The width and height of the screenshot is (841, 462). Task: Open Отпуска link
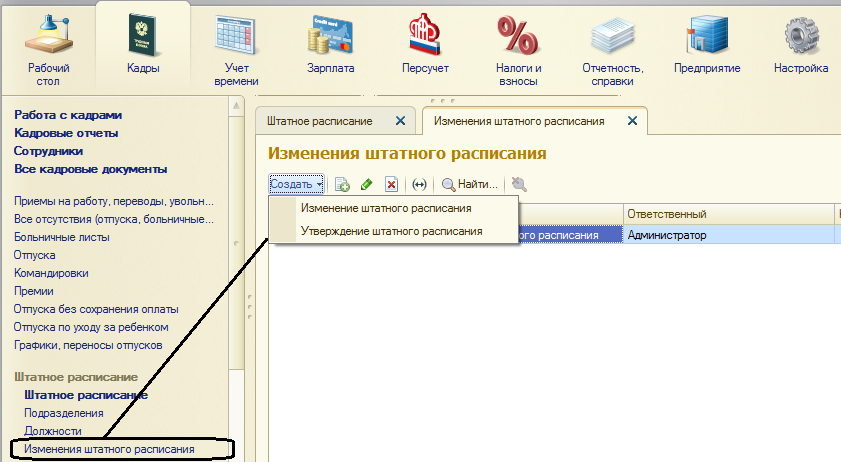point(34,255)
